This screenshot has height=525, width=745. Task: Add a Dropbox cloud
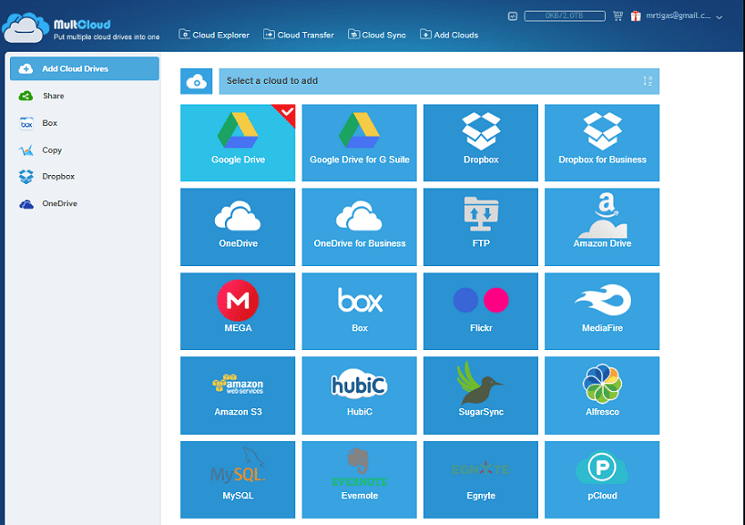click(x=480, y=143)
